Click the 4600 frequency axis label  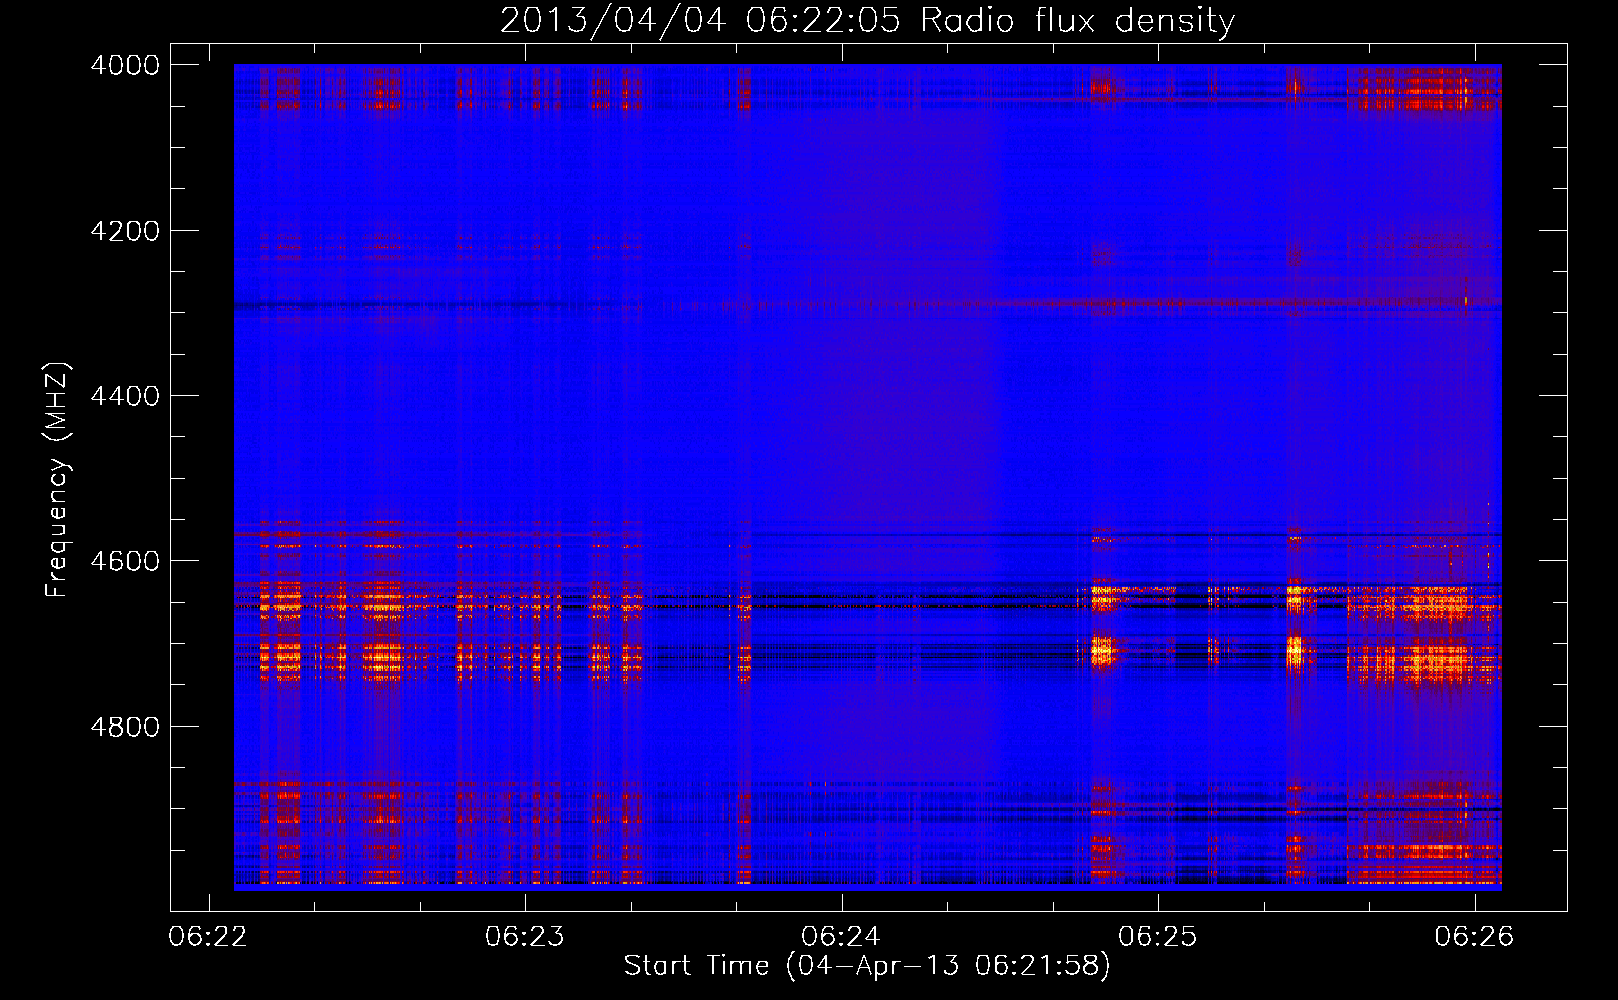(125, 561)
